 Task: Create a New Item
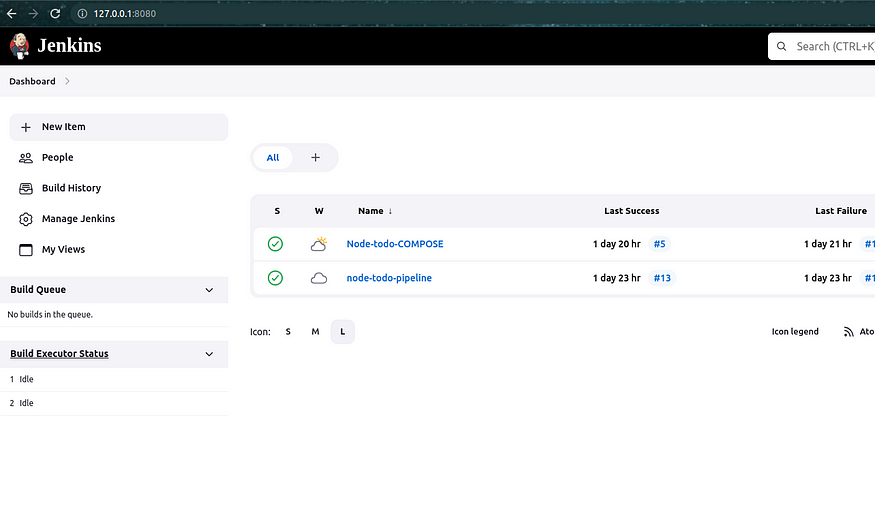tap(119, 127)
